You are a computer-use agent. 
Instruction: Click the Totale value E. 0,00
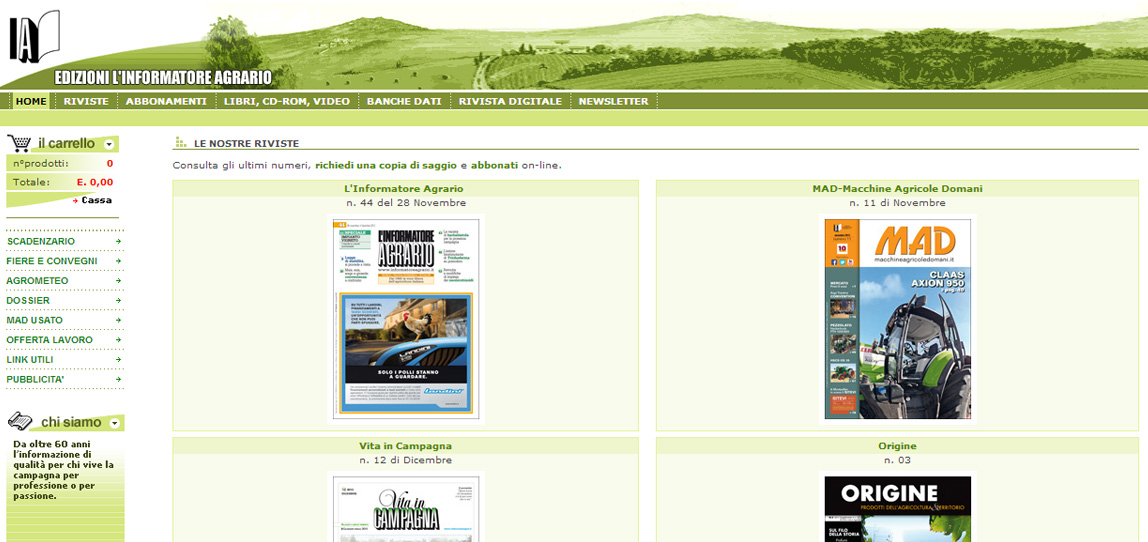pos(94,182)
